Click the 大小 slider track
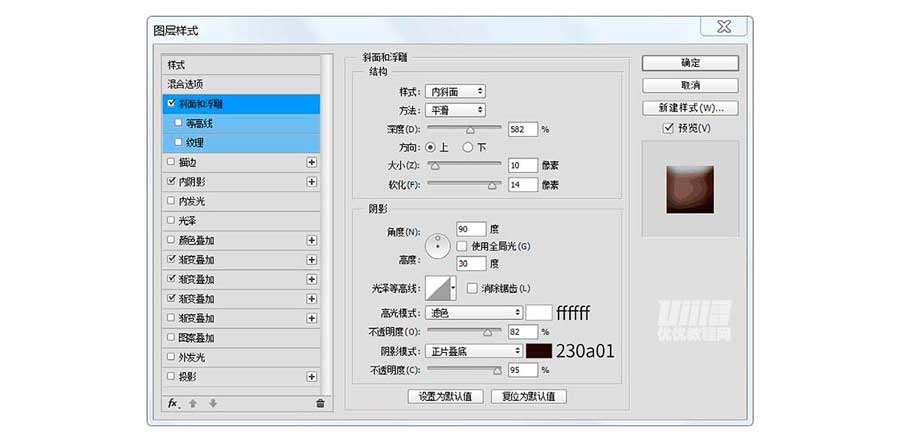Image resolution: width=900 pixels, height=432 pixels. tap(465, 165)
